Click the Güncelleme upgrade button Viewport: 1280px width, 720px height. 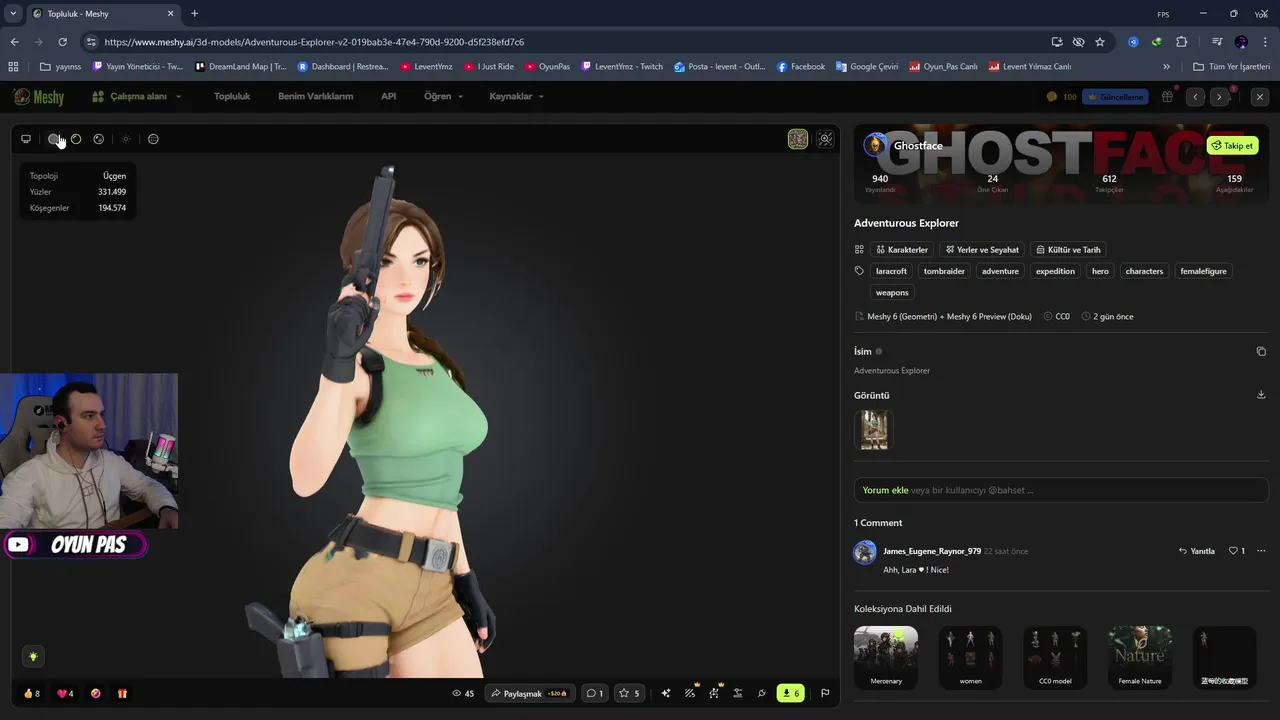[1115, 97]
